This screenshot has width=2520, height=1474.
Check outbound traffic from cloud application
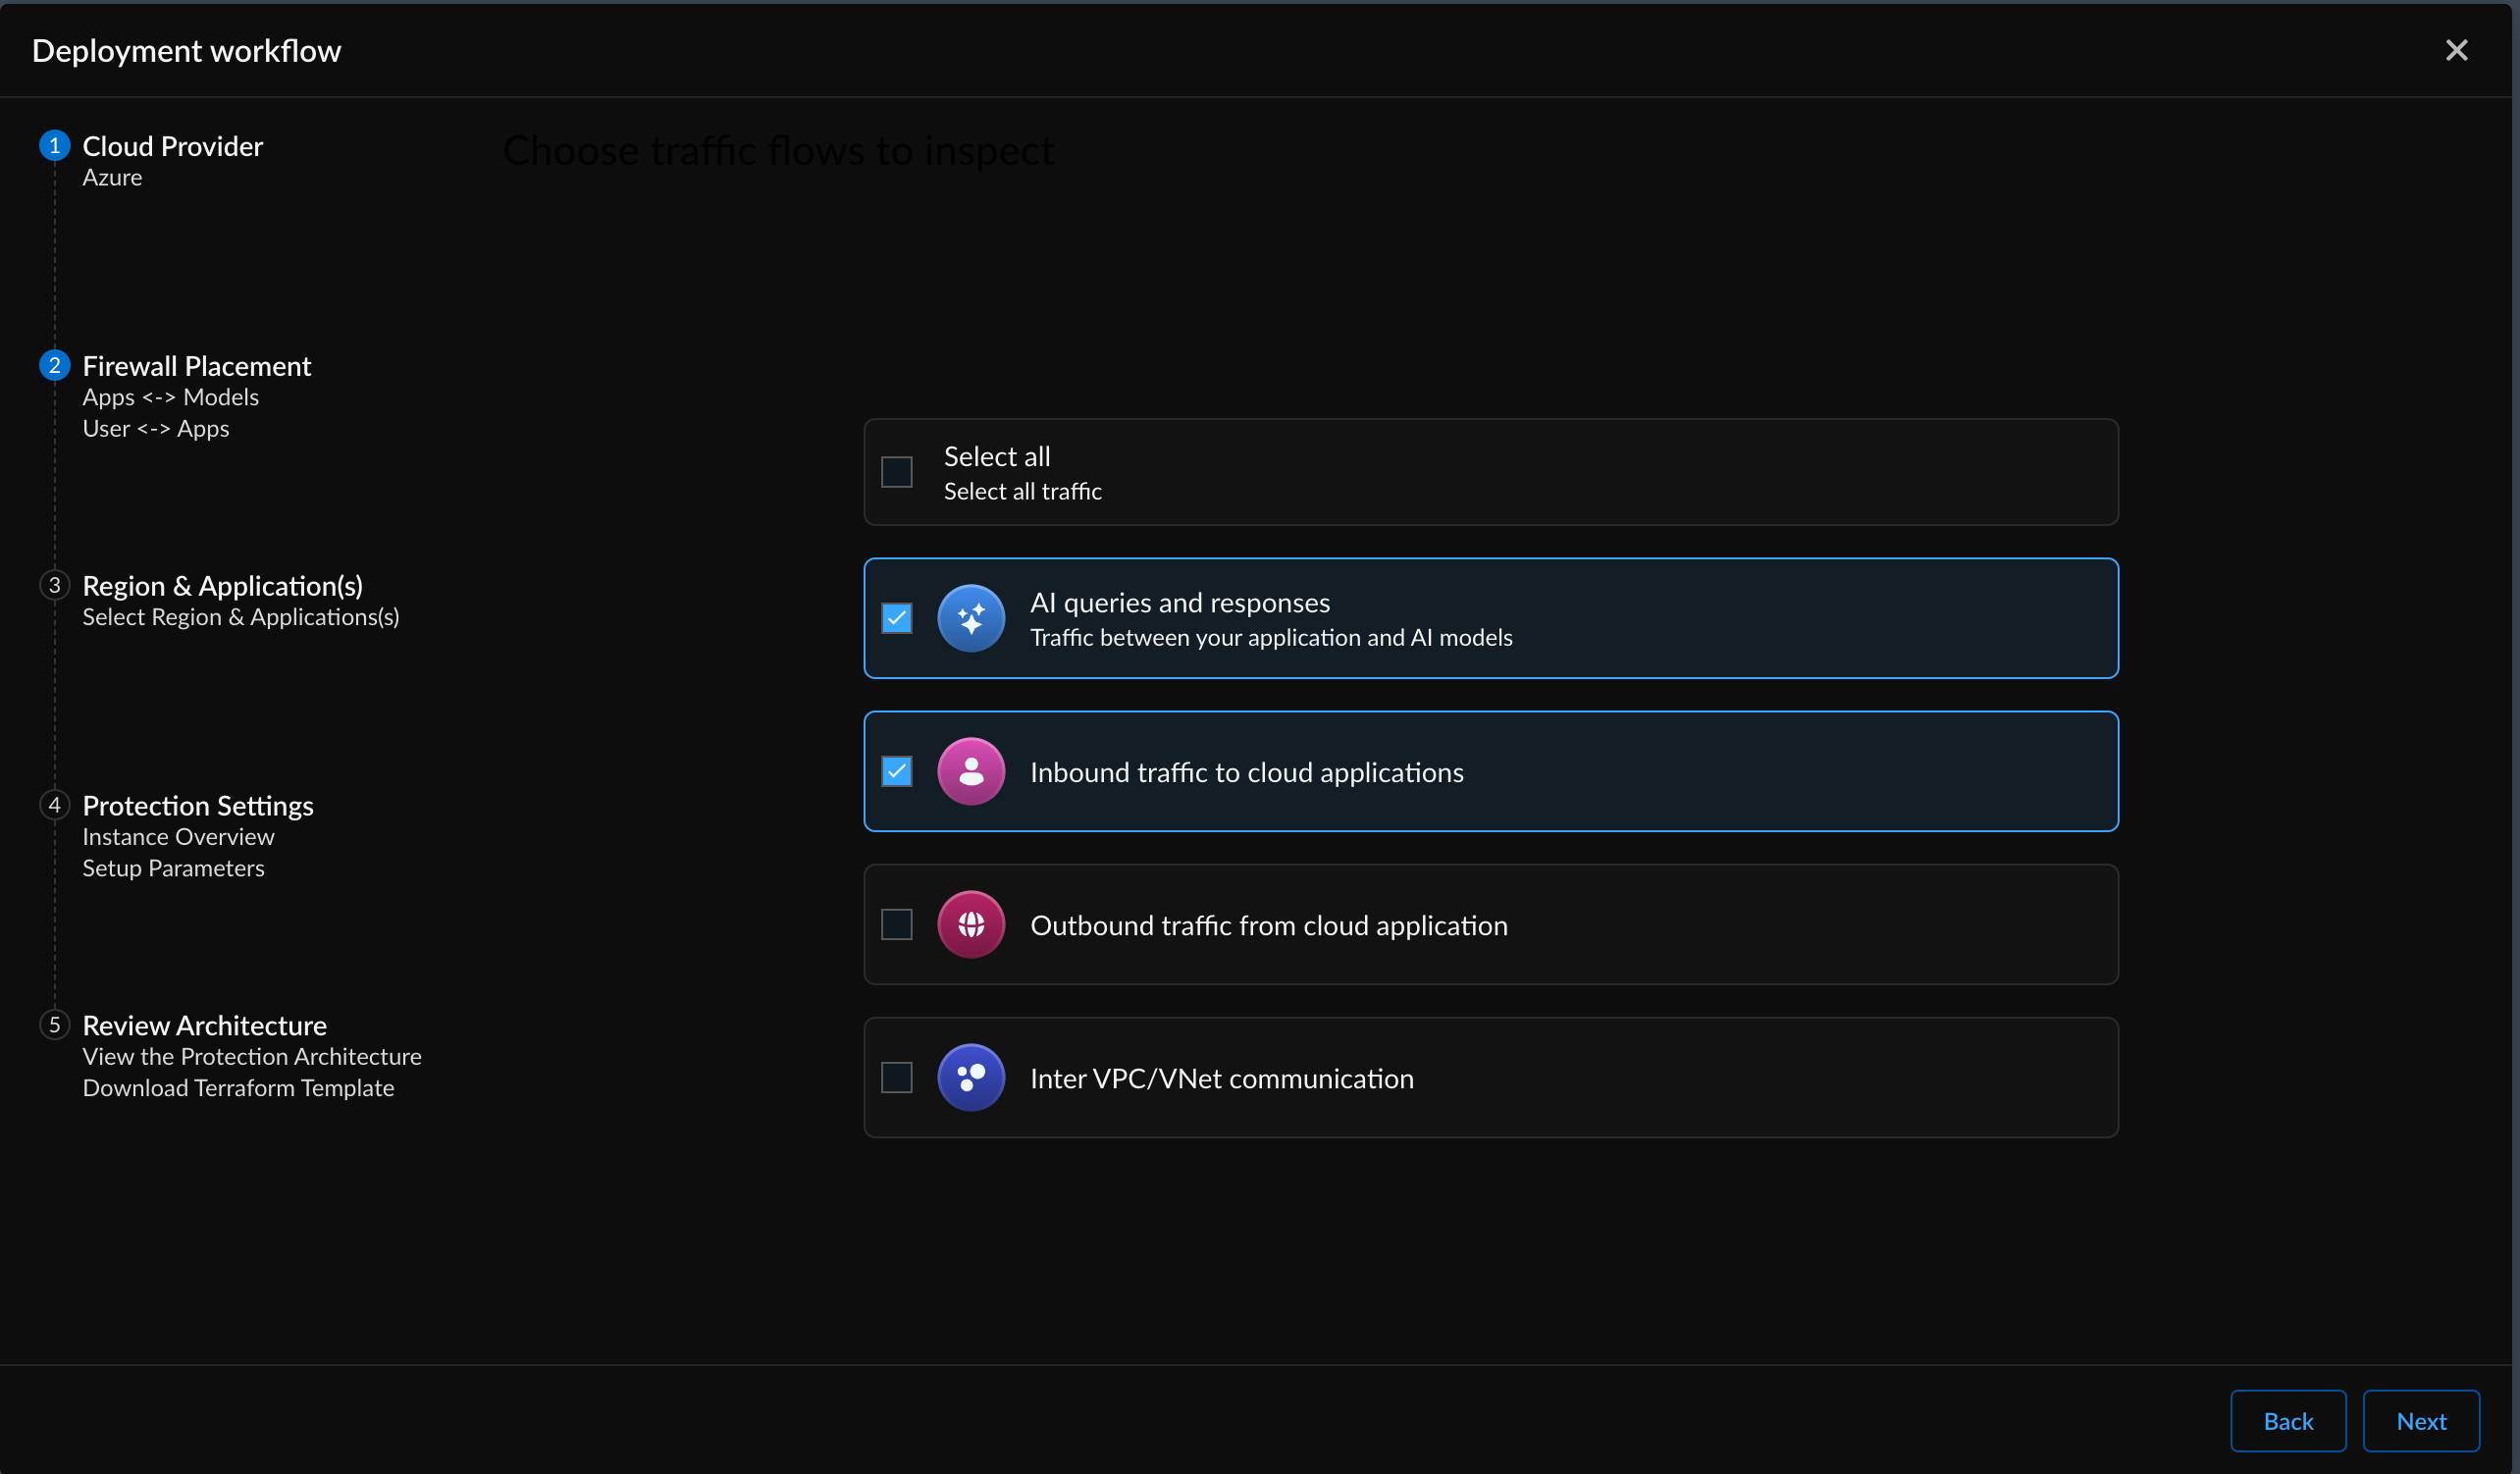pos(897,924)
